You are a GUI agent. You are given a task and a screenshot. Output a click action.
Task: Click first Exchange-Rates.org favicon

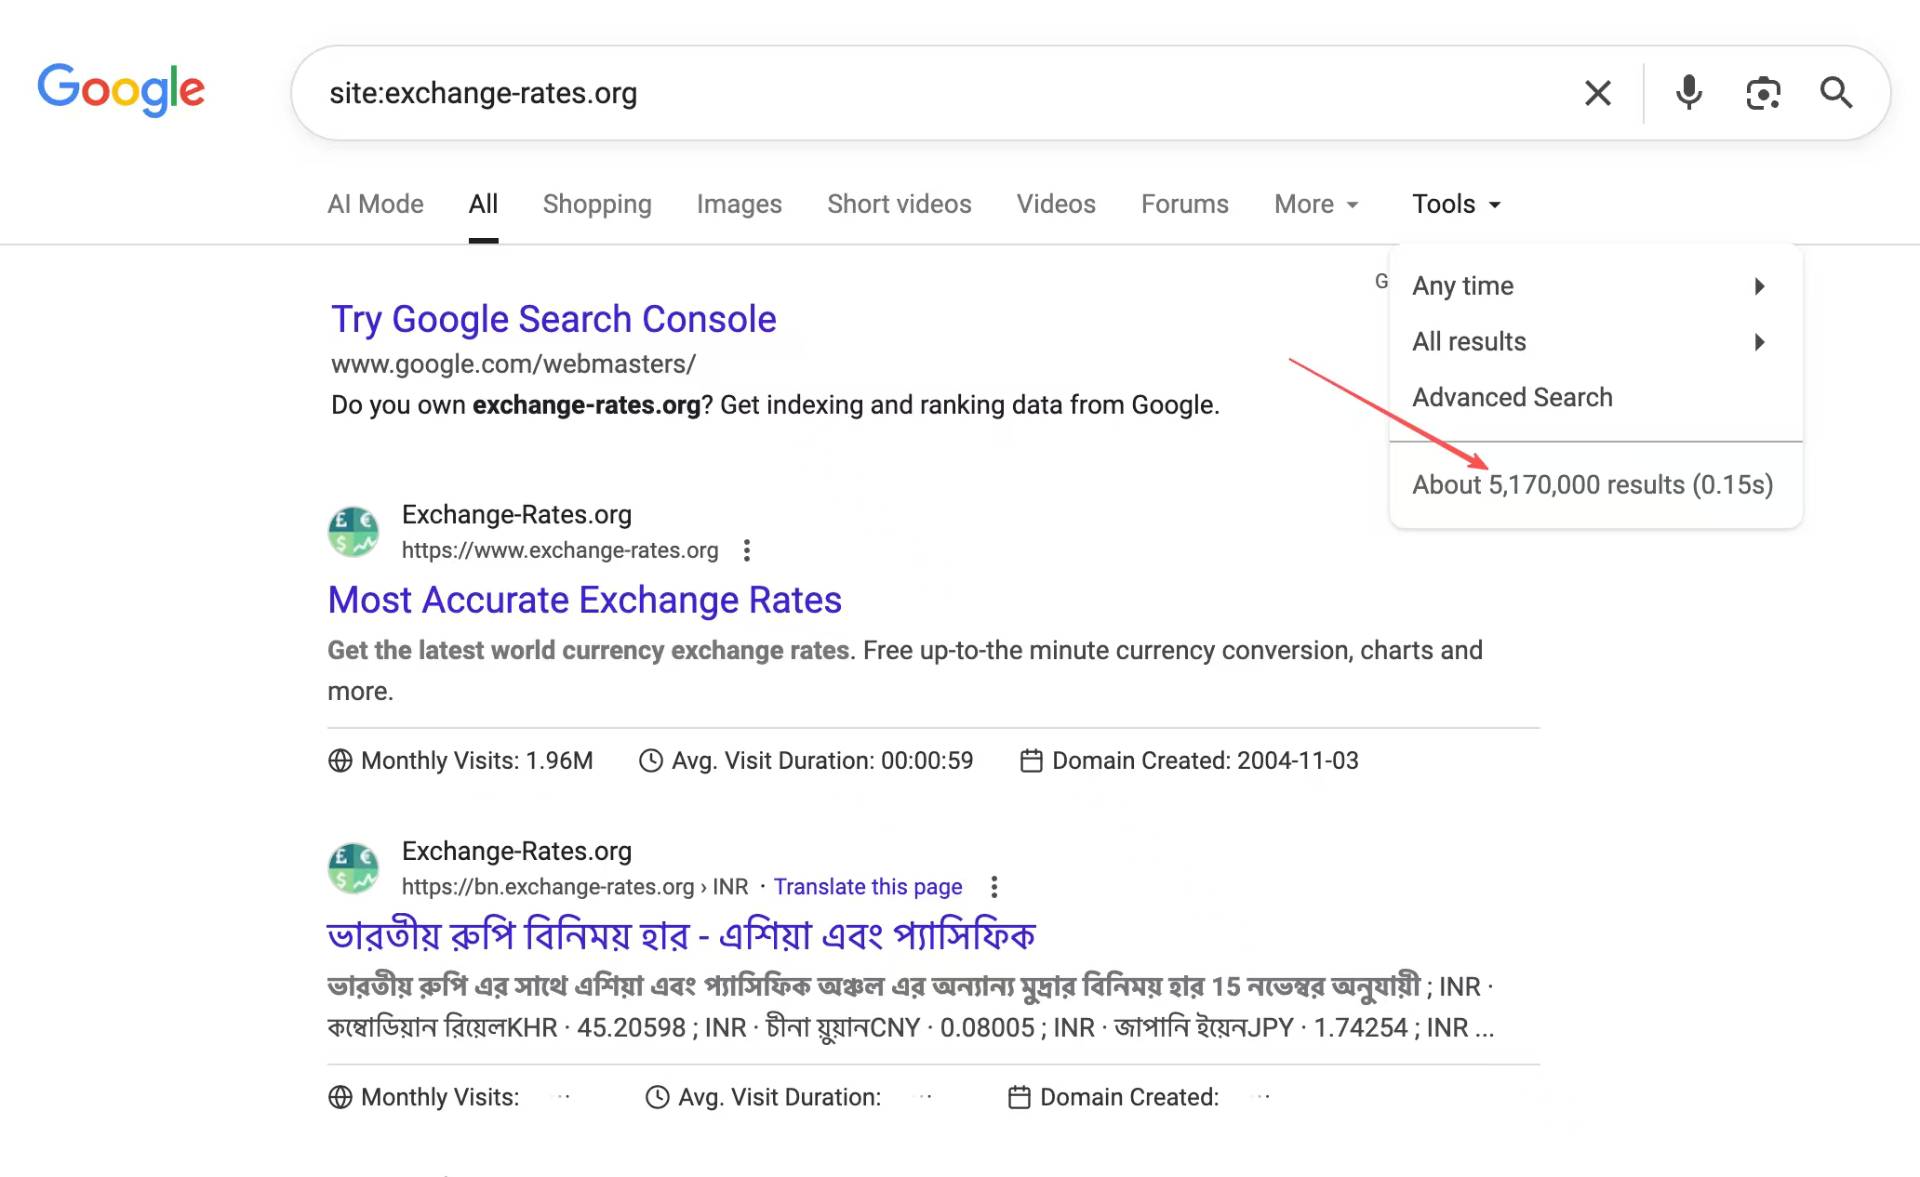(x=354, y=532)
